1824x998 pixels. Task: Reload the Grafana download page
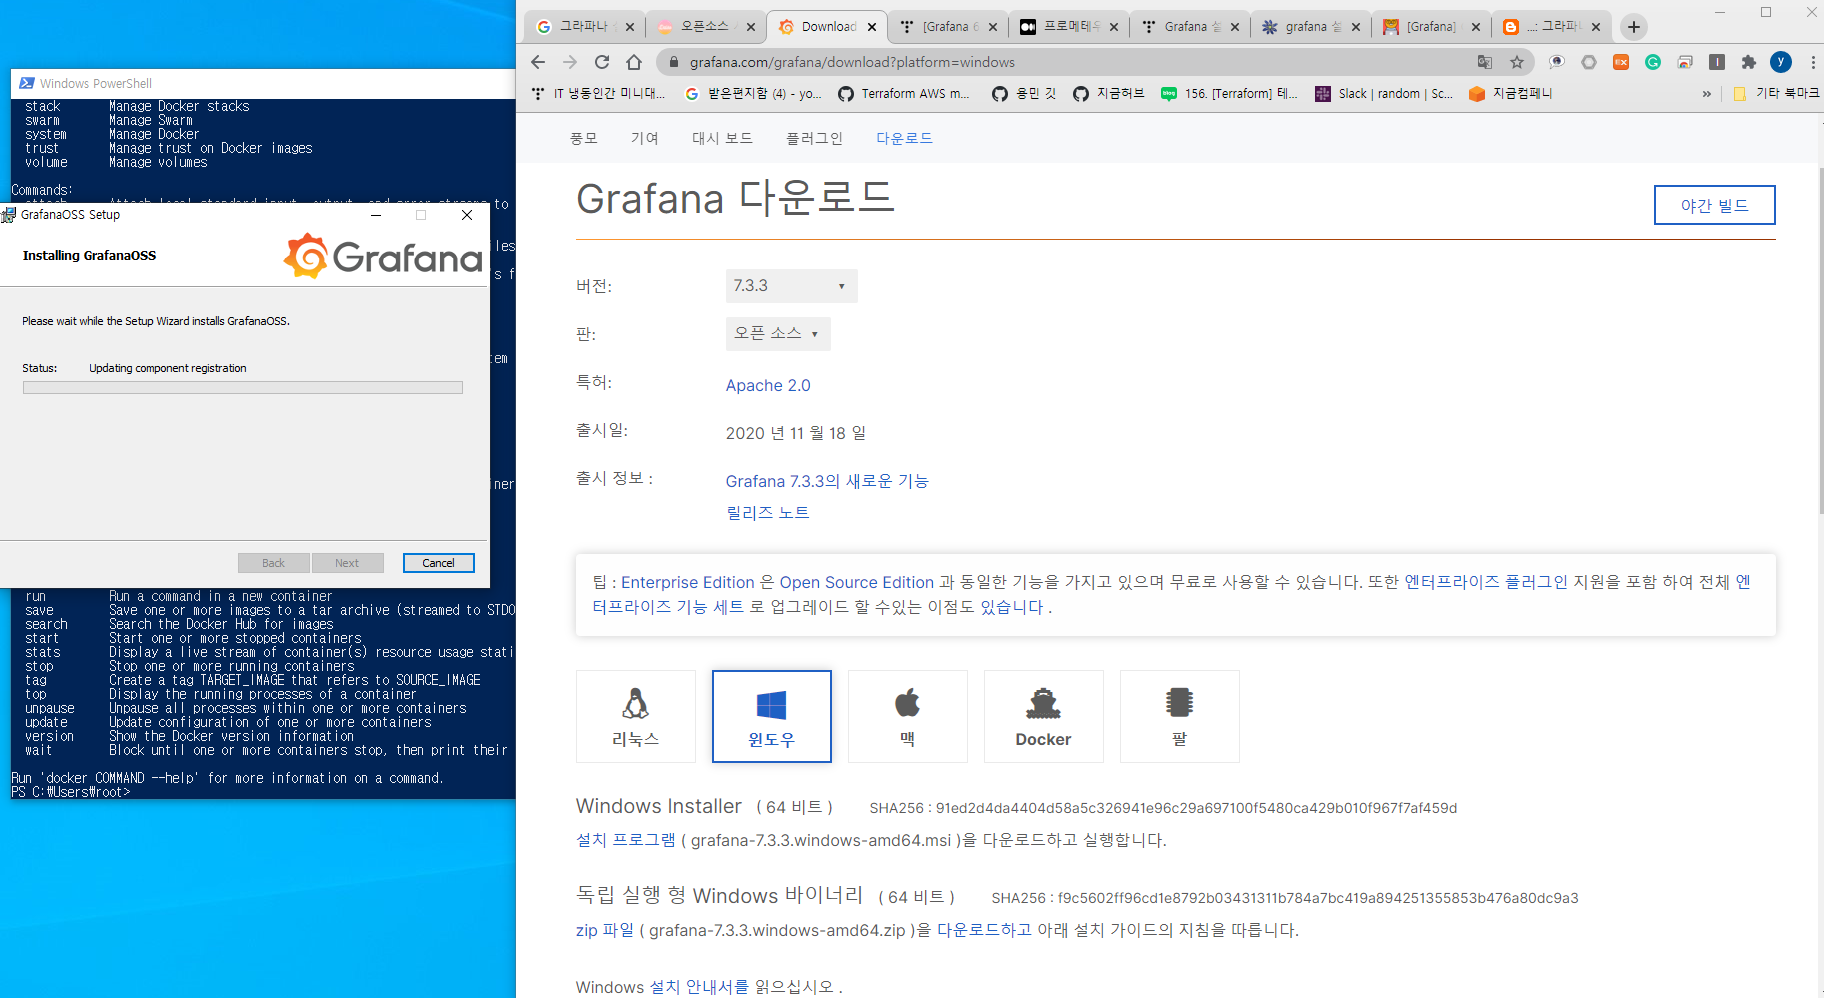[602, 62]
